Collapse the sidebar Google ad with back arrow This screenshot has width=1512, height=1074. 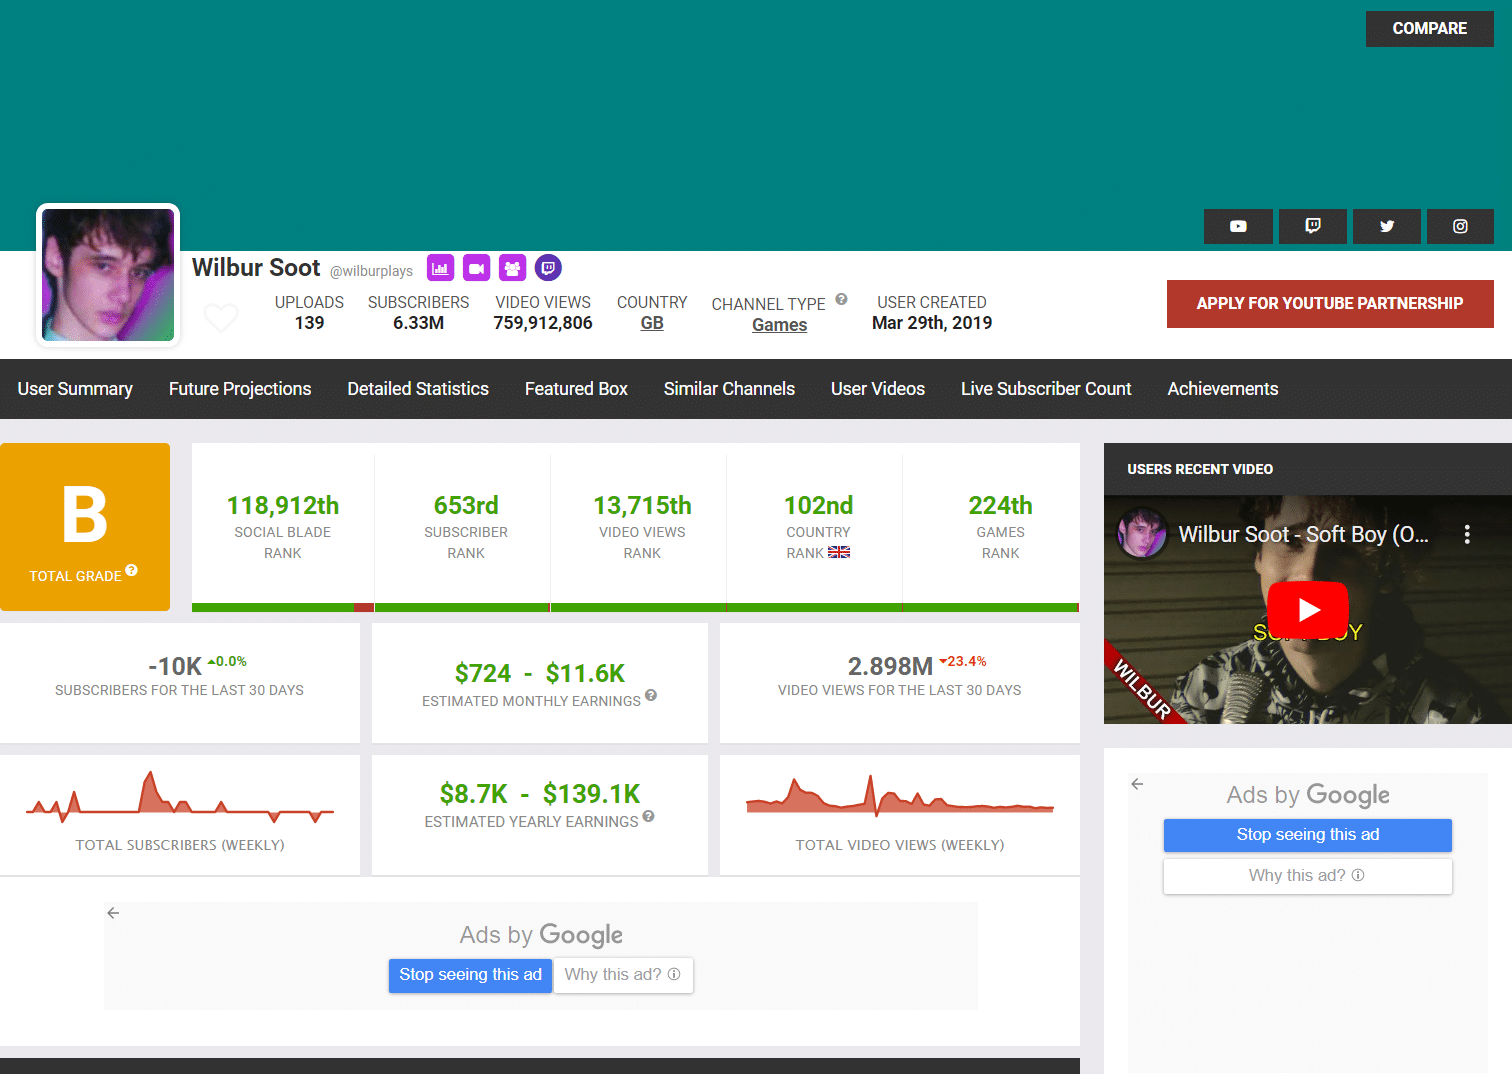click(x=1137, y=784)
